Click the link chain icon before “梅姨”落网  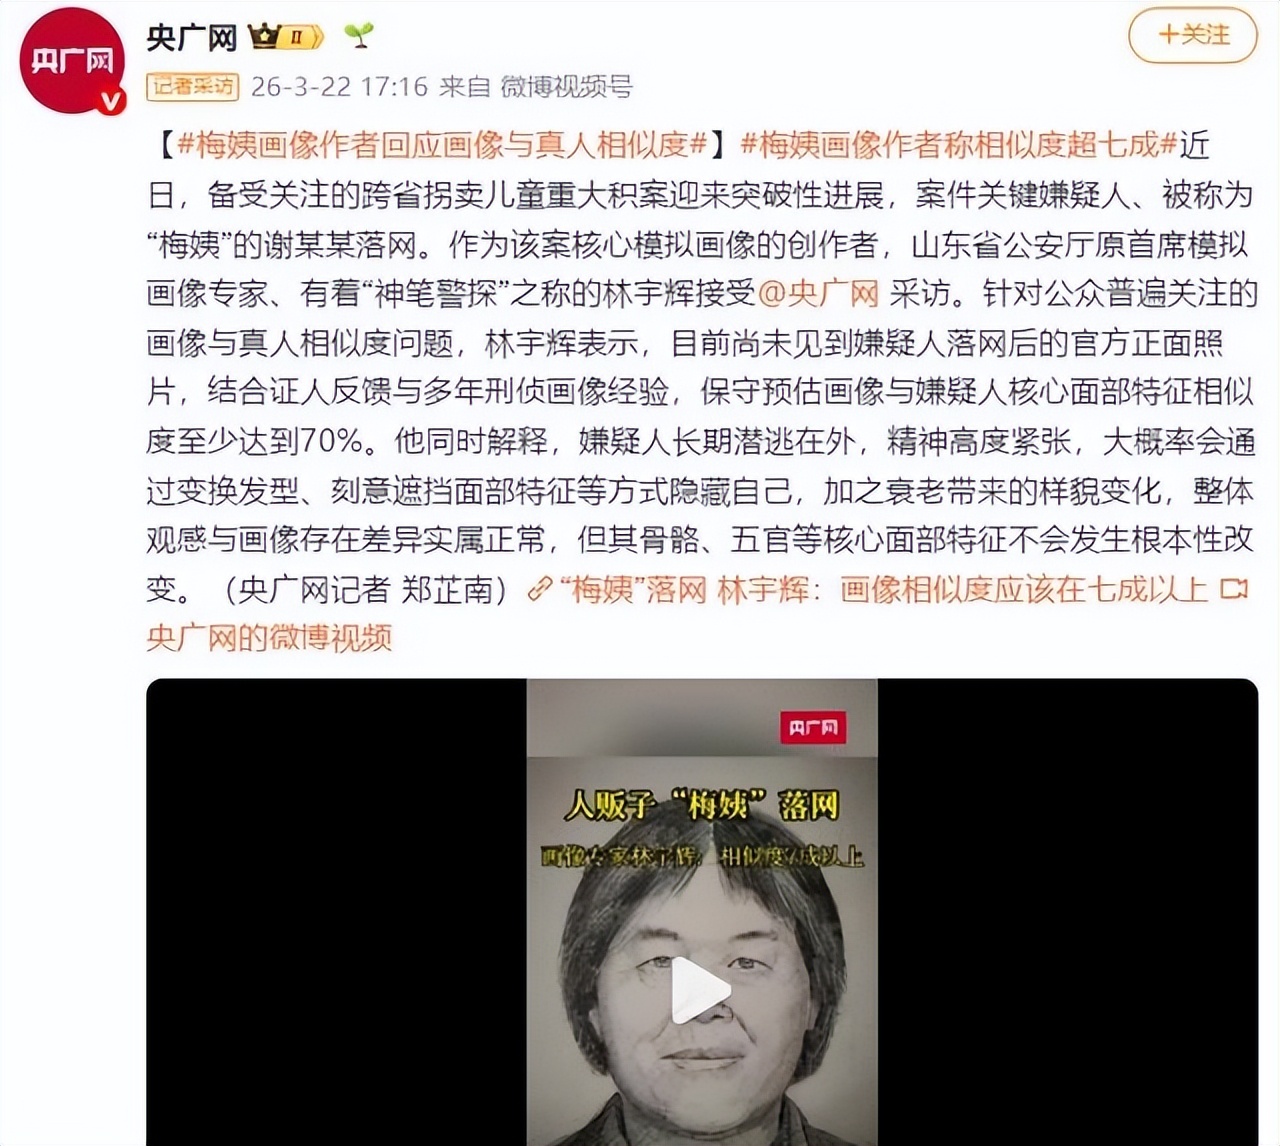tap(540, 589)
